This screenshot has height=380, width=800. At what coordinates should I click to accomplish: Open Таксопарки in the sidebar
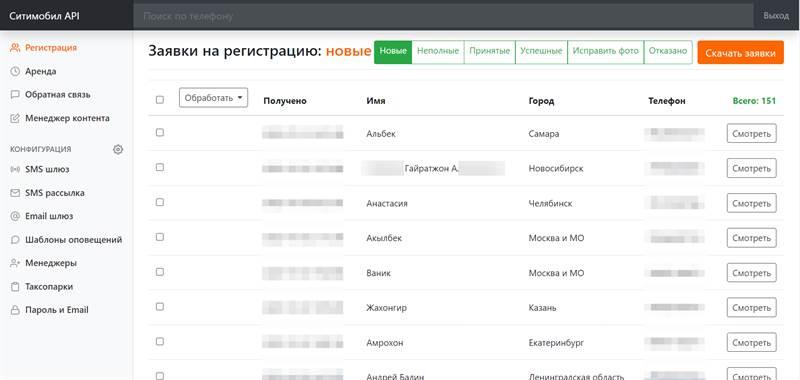[49, 287]
